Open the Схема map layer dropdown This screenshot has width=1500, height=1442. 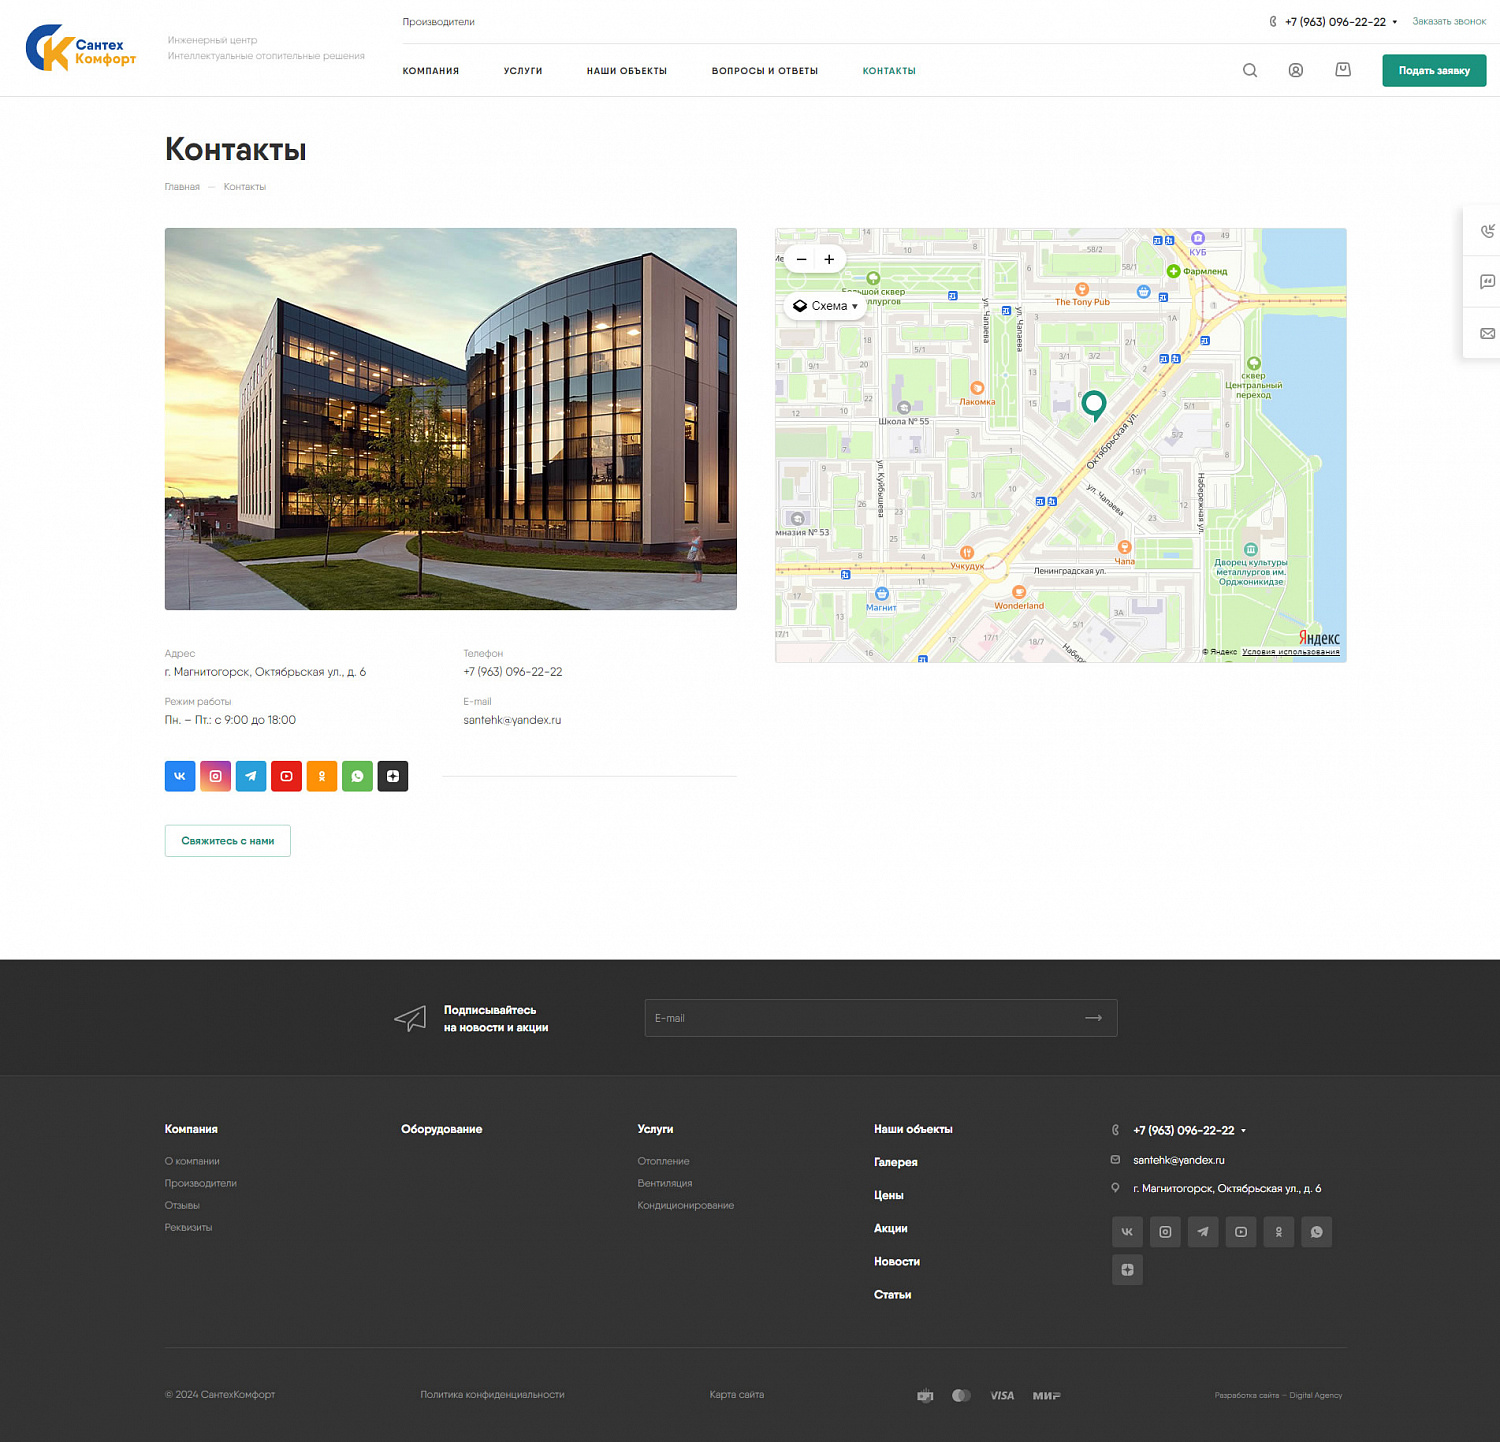click(x=825, y=306)
